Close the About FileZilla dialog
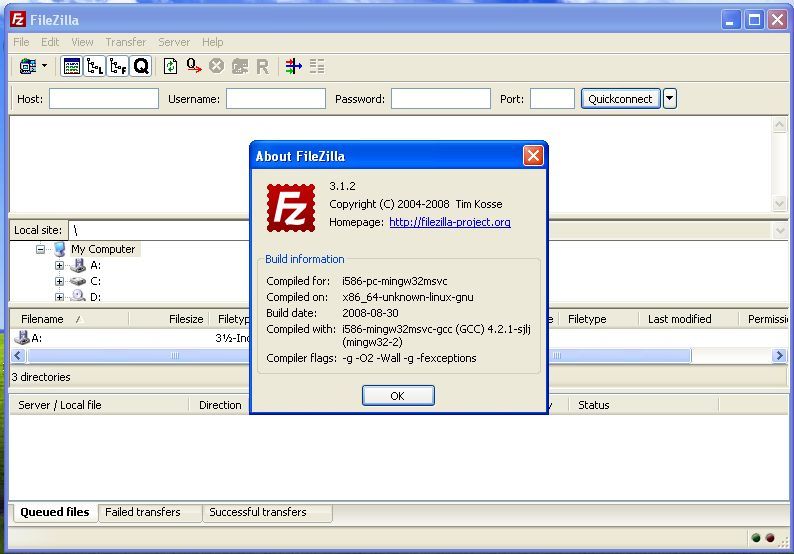 click(533, 155)
